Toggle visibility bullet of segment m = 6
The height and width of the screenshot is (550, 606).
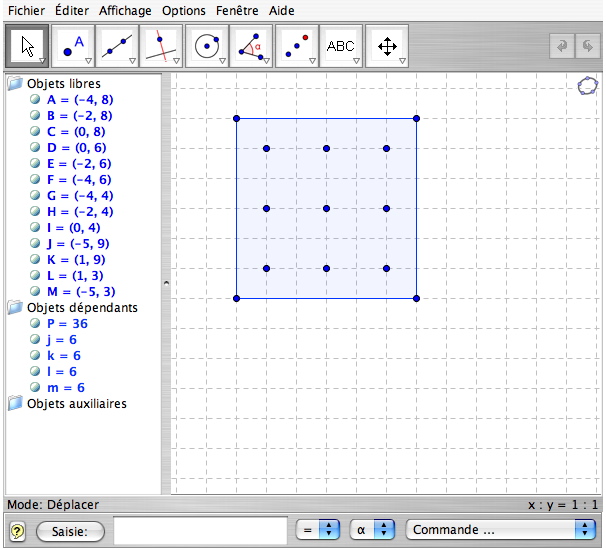35,387
